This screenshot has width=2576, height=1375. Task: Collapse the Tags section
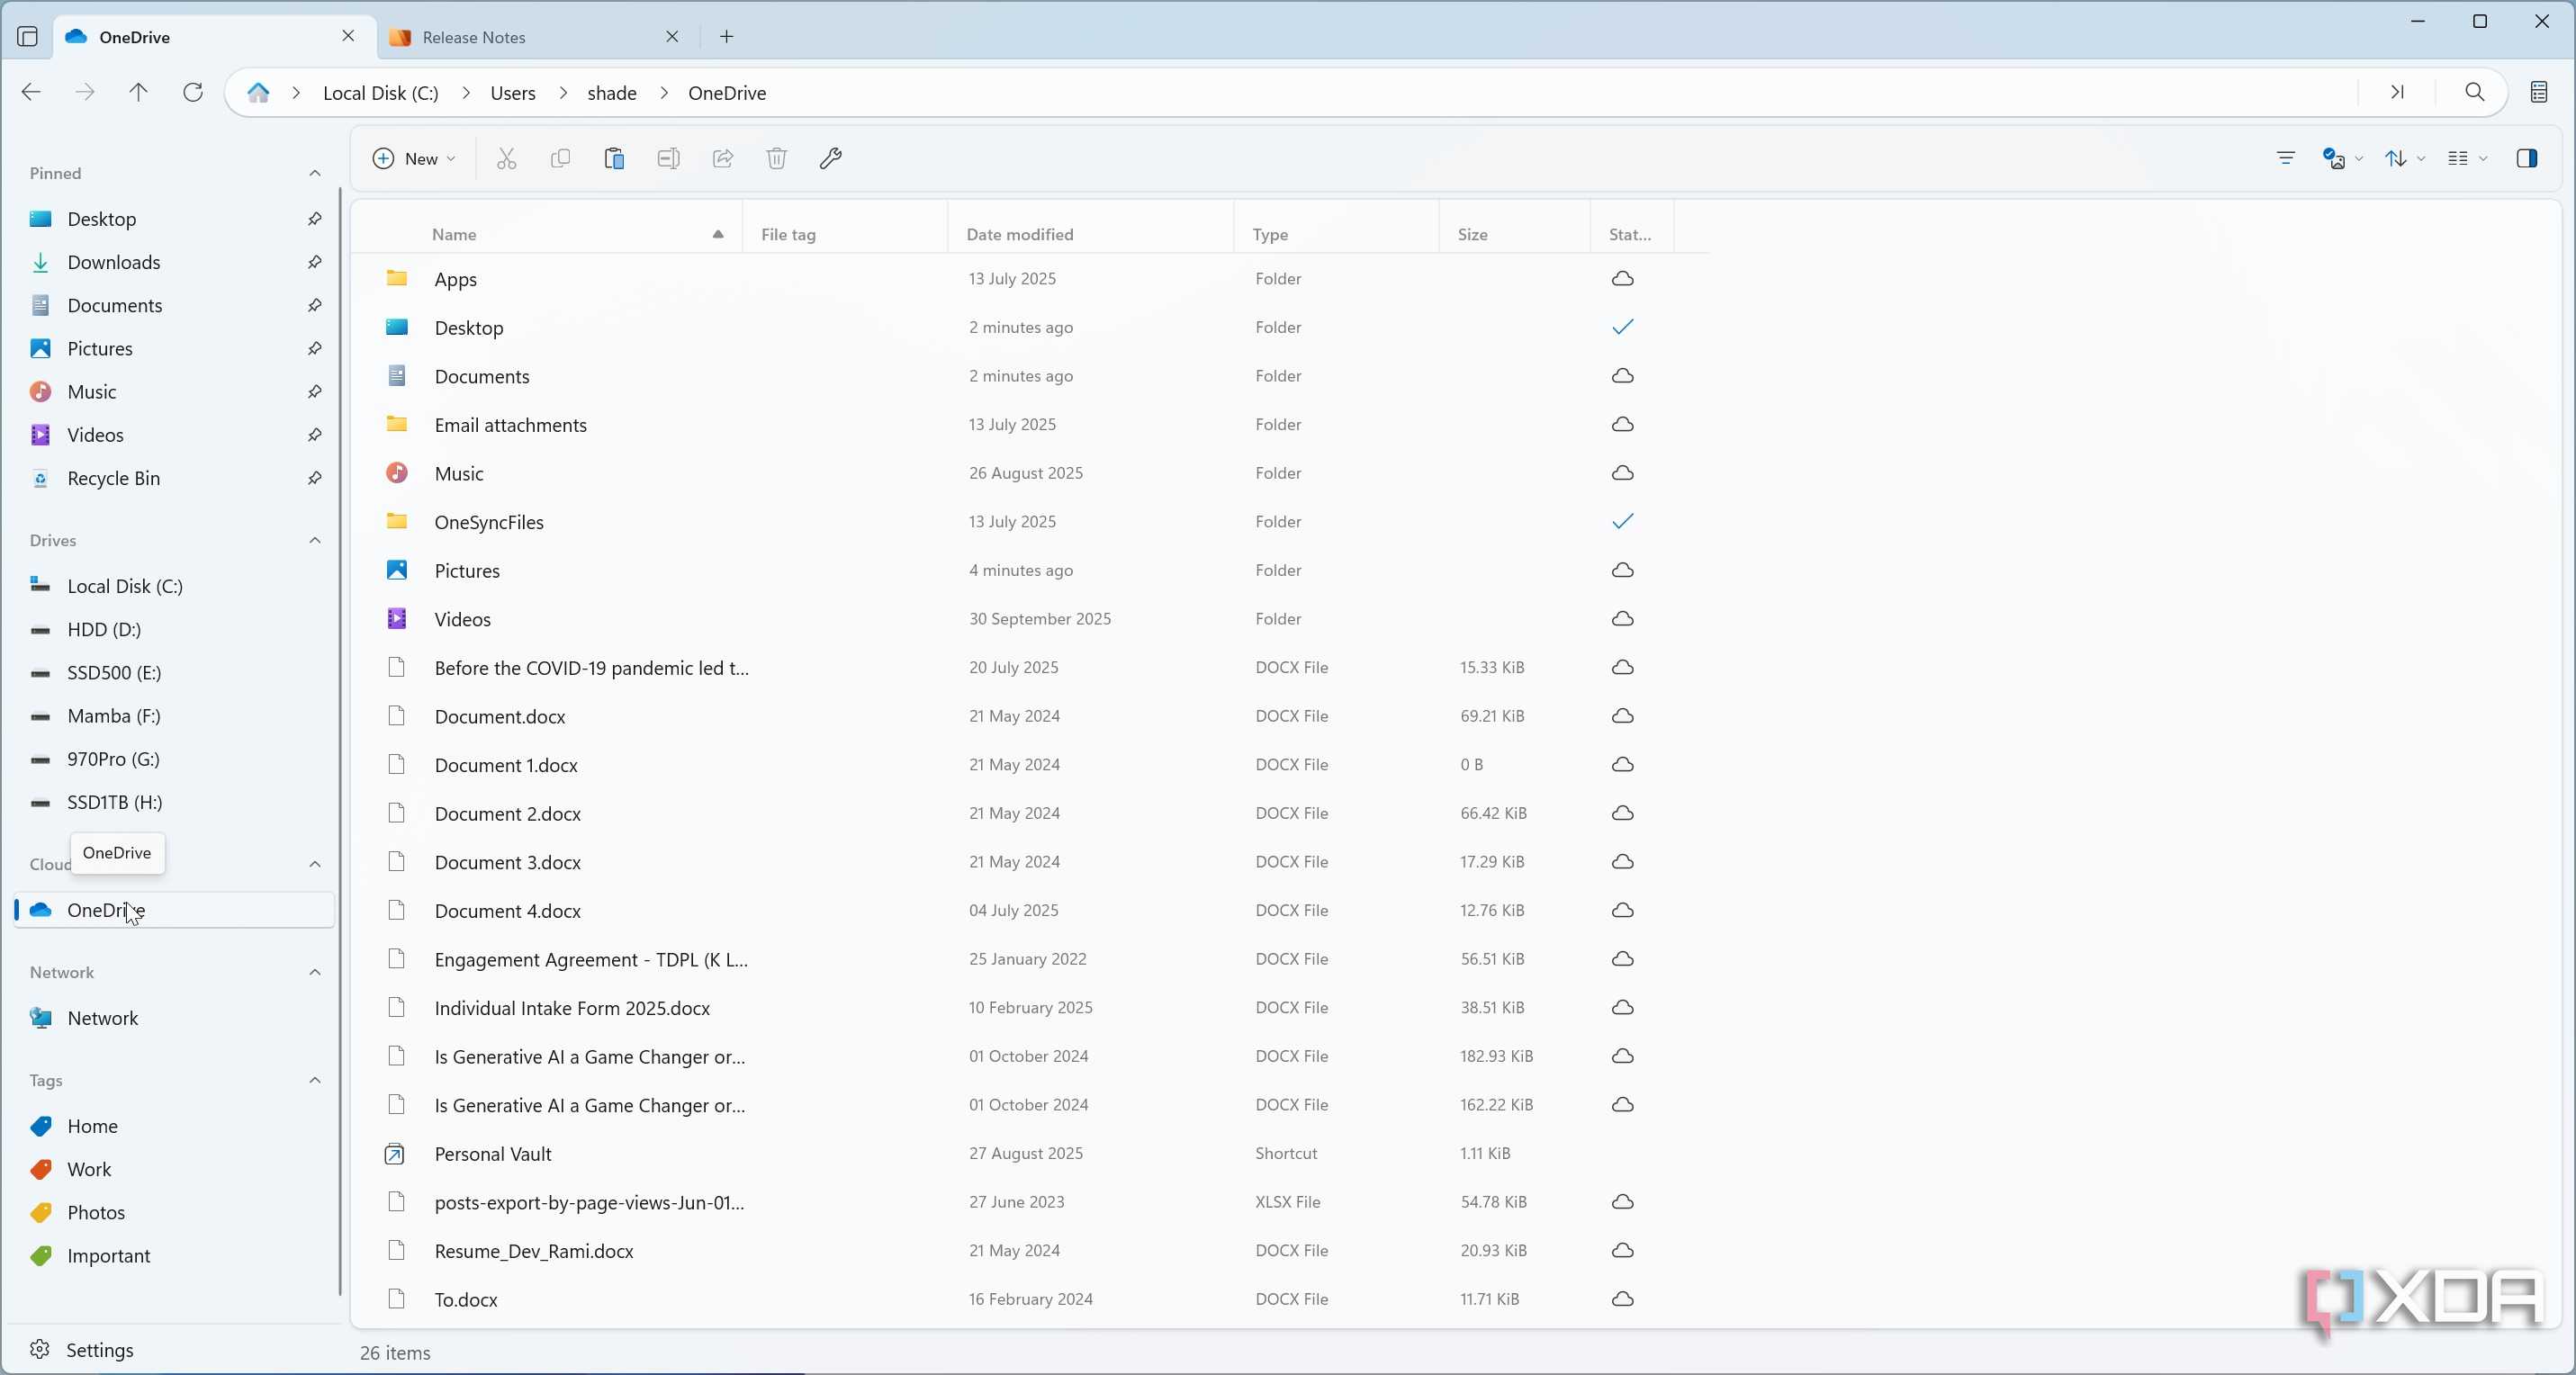pos(315,1080)
